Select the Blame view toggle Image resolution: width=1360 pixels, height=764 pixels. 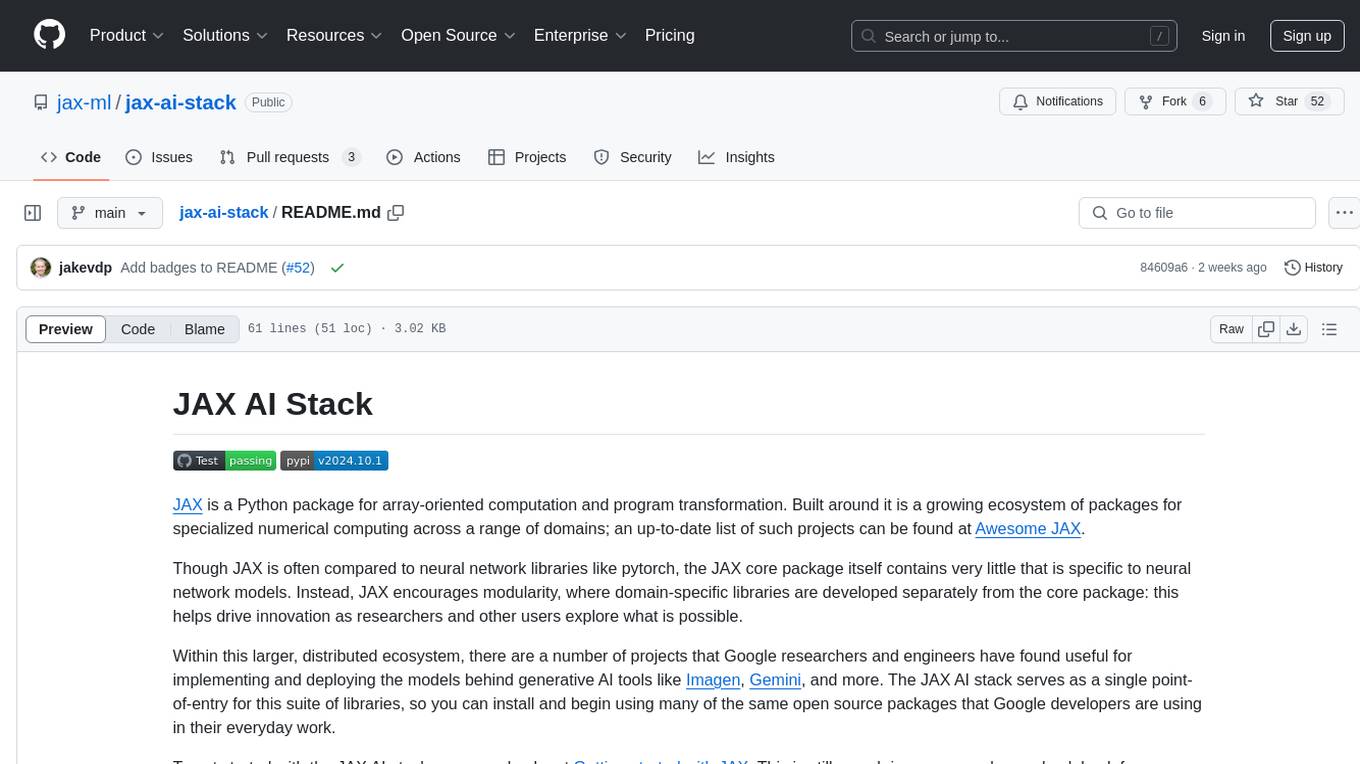205,329
